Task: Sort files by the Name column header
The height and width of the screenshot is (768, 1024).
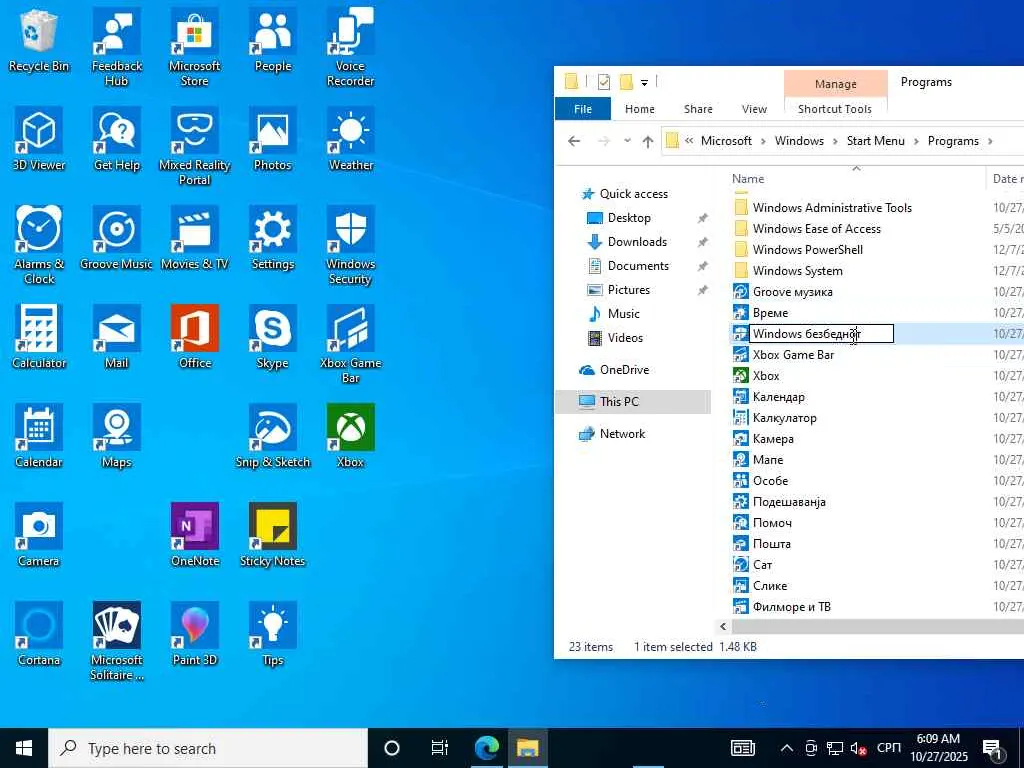Action: pyautogui.click(x=748, y=179)
